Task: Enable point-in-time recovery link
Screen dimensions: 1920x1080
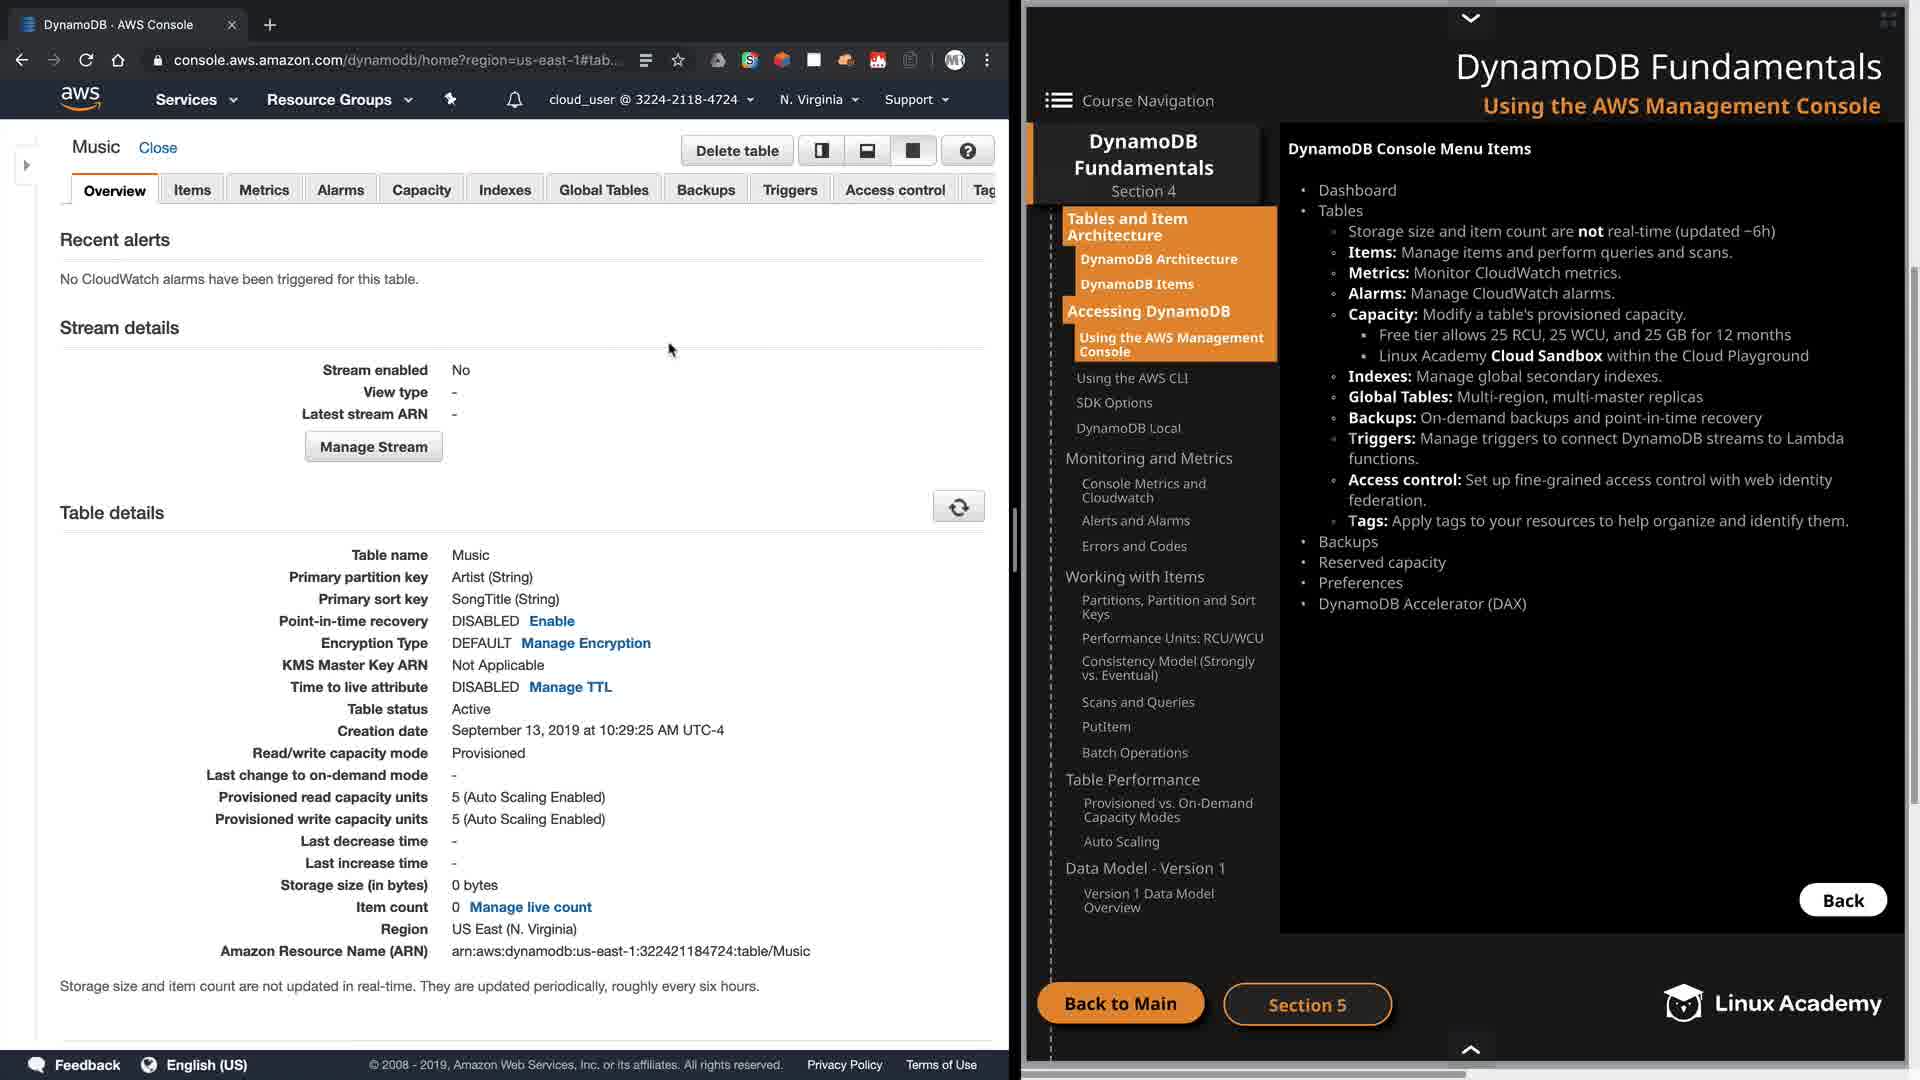Action: [551, 621]
